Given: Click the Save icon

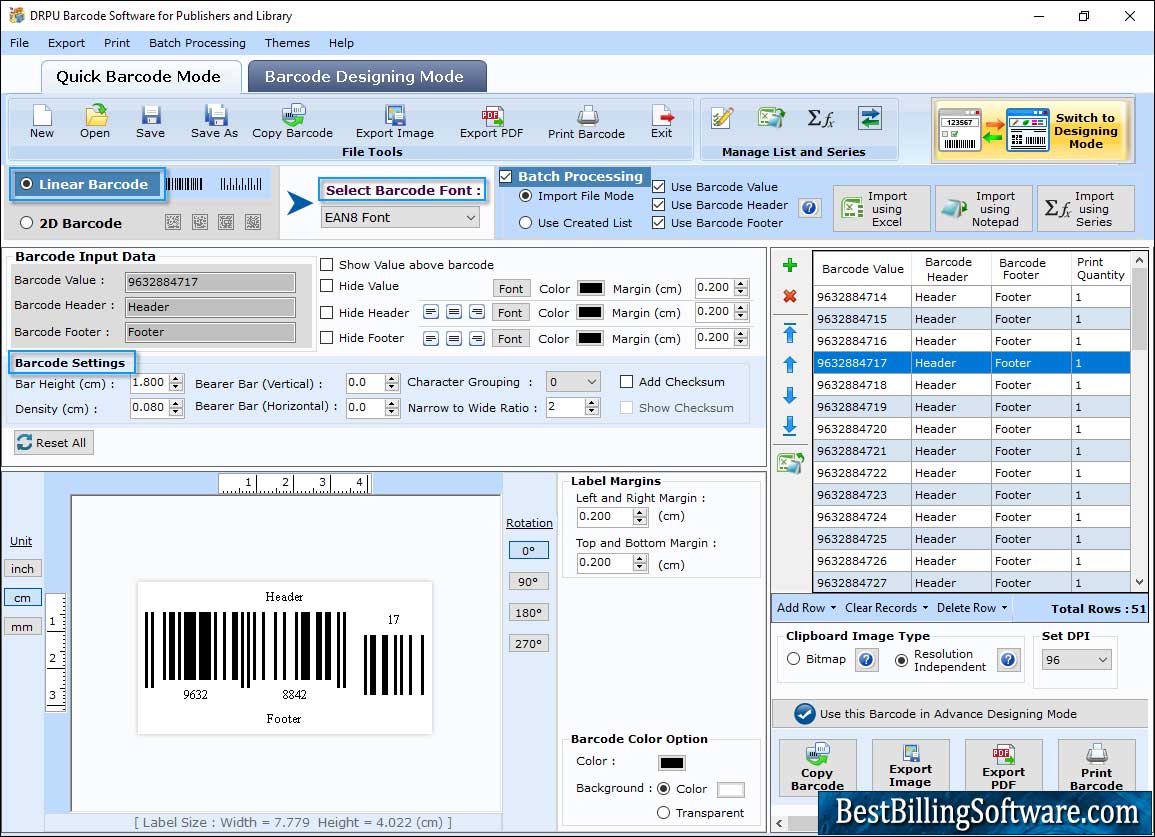Looking at the screenshot, I should [x=150, y=122].
